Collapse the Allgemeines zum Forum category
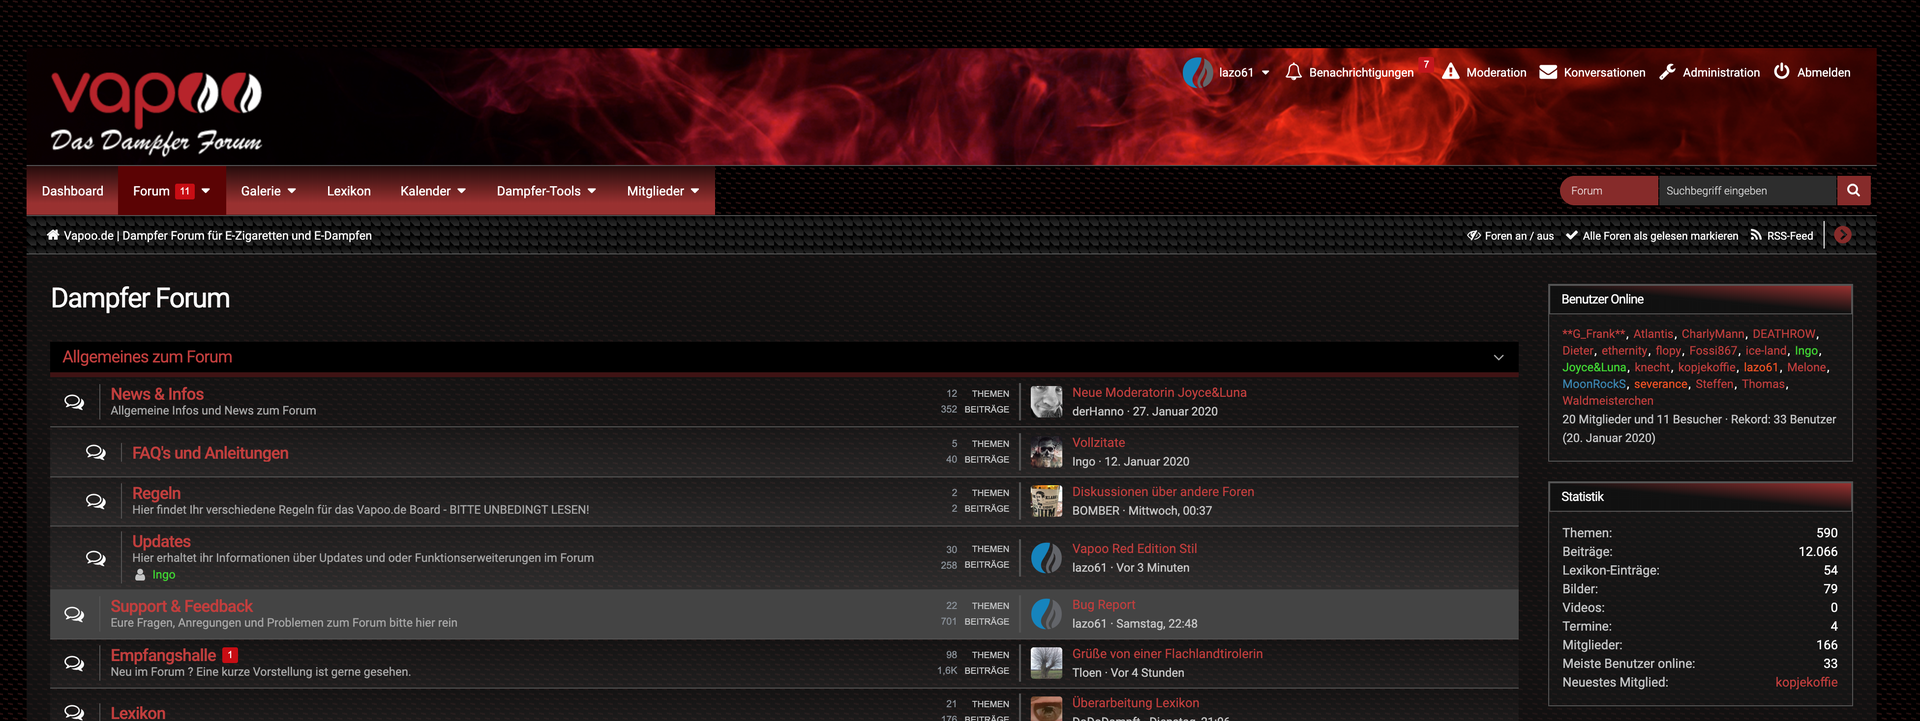 coord(1498,357)
